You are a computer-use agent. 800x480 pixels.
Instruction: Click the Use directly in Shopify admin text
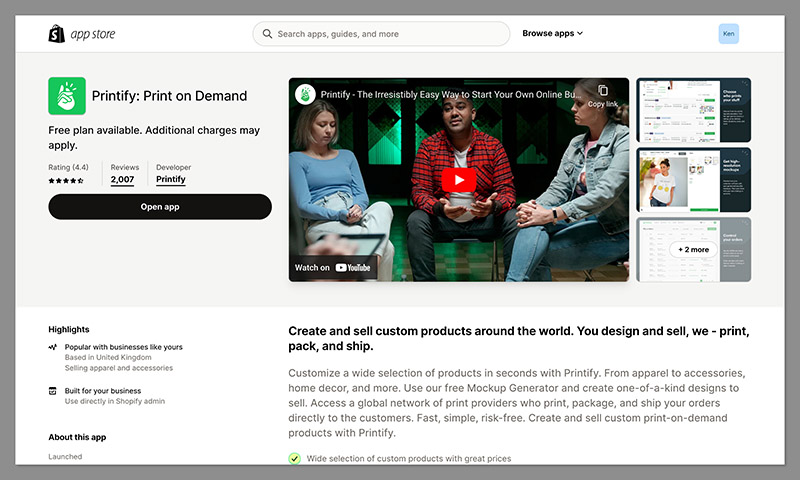click(115, 401)
